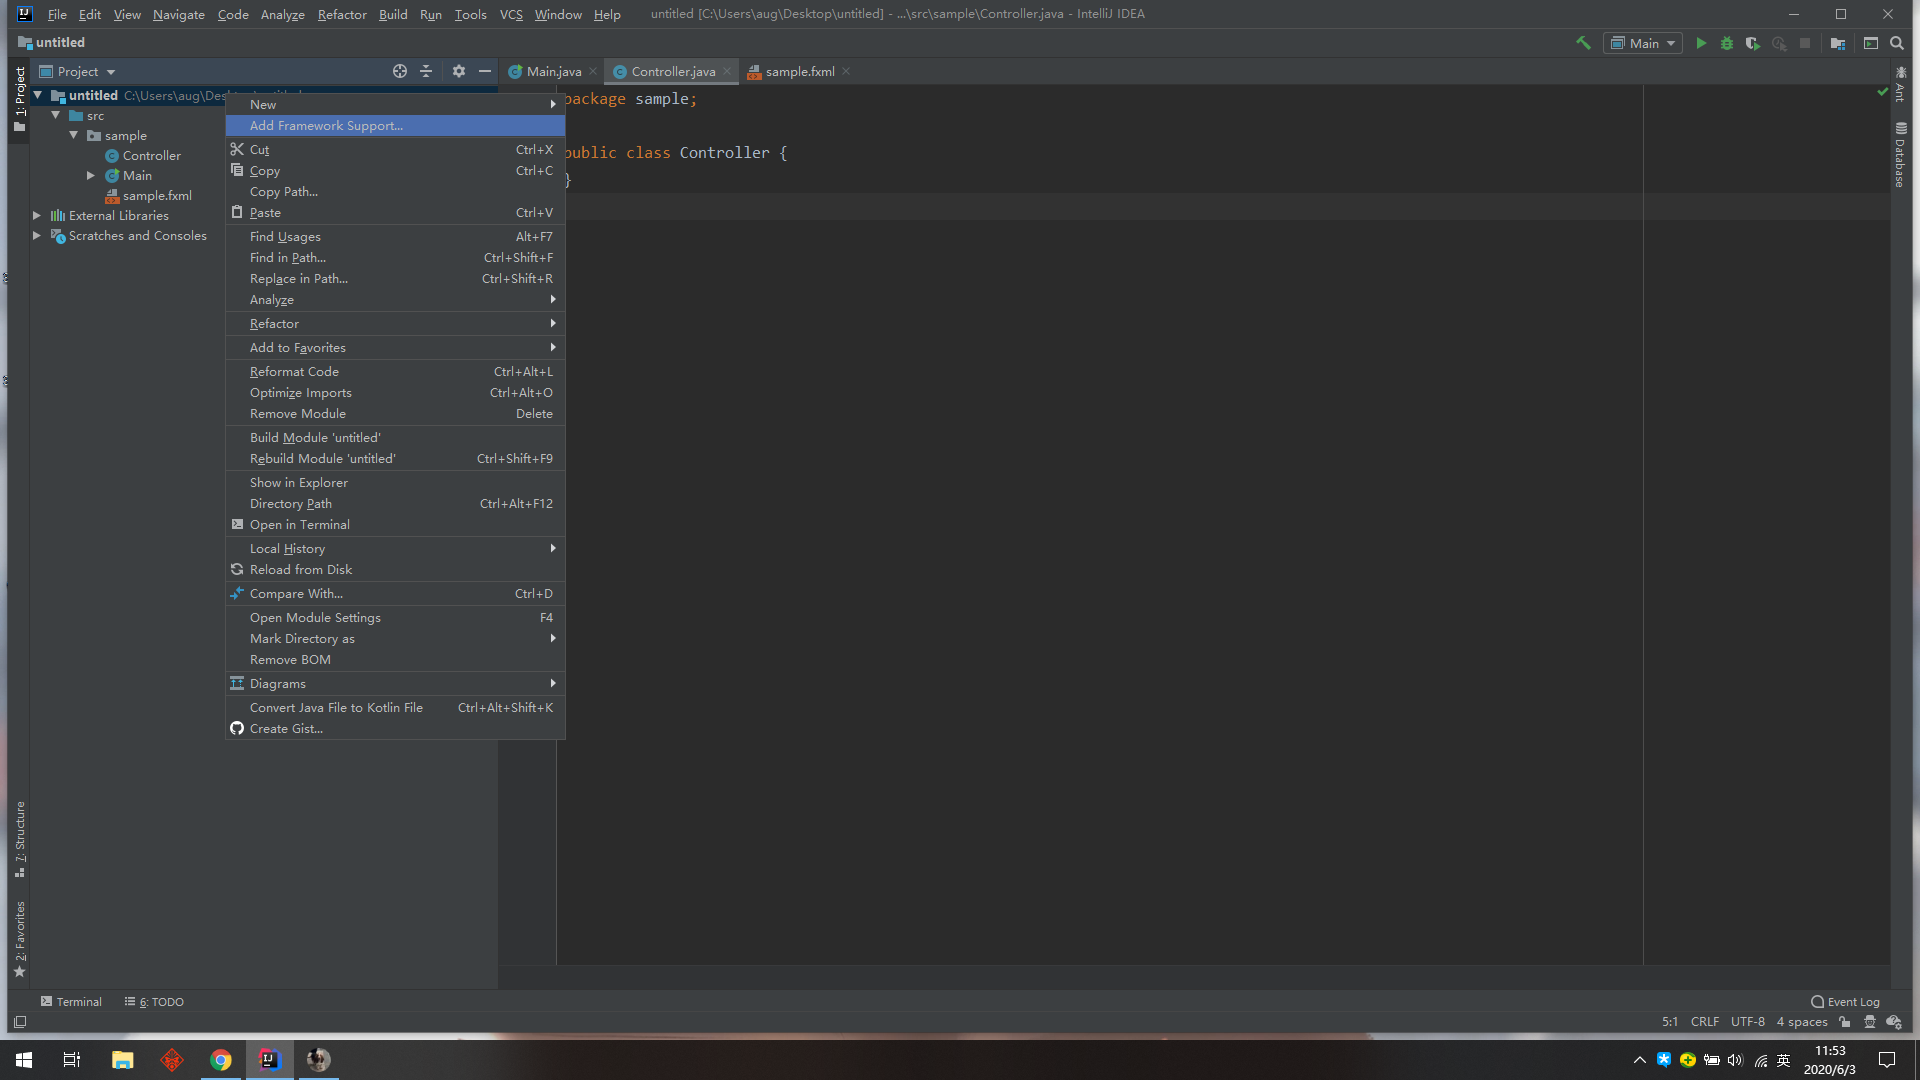The height and width of the screenshot is (1080, 1920).
Task: Click the Debug bug icon
Action: pyautogui.click(x=1727, y=43)
